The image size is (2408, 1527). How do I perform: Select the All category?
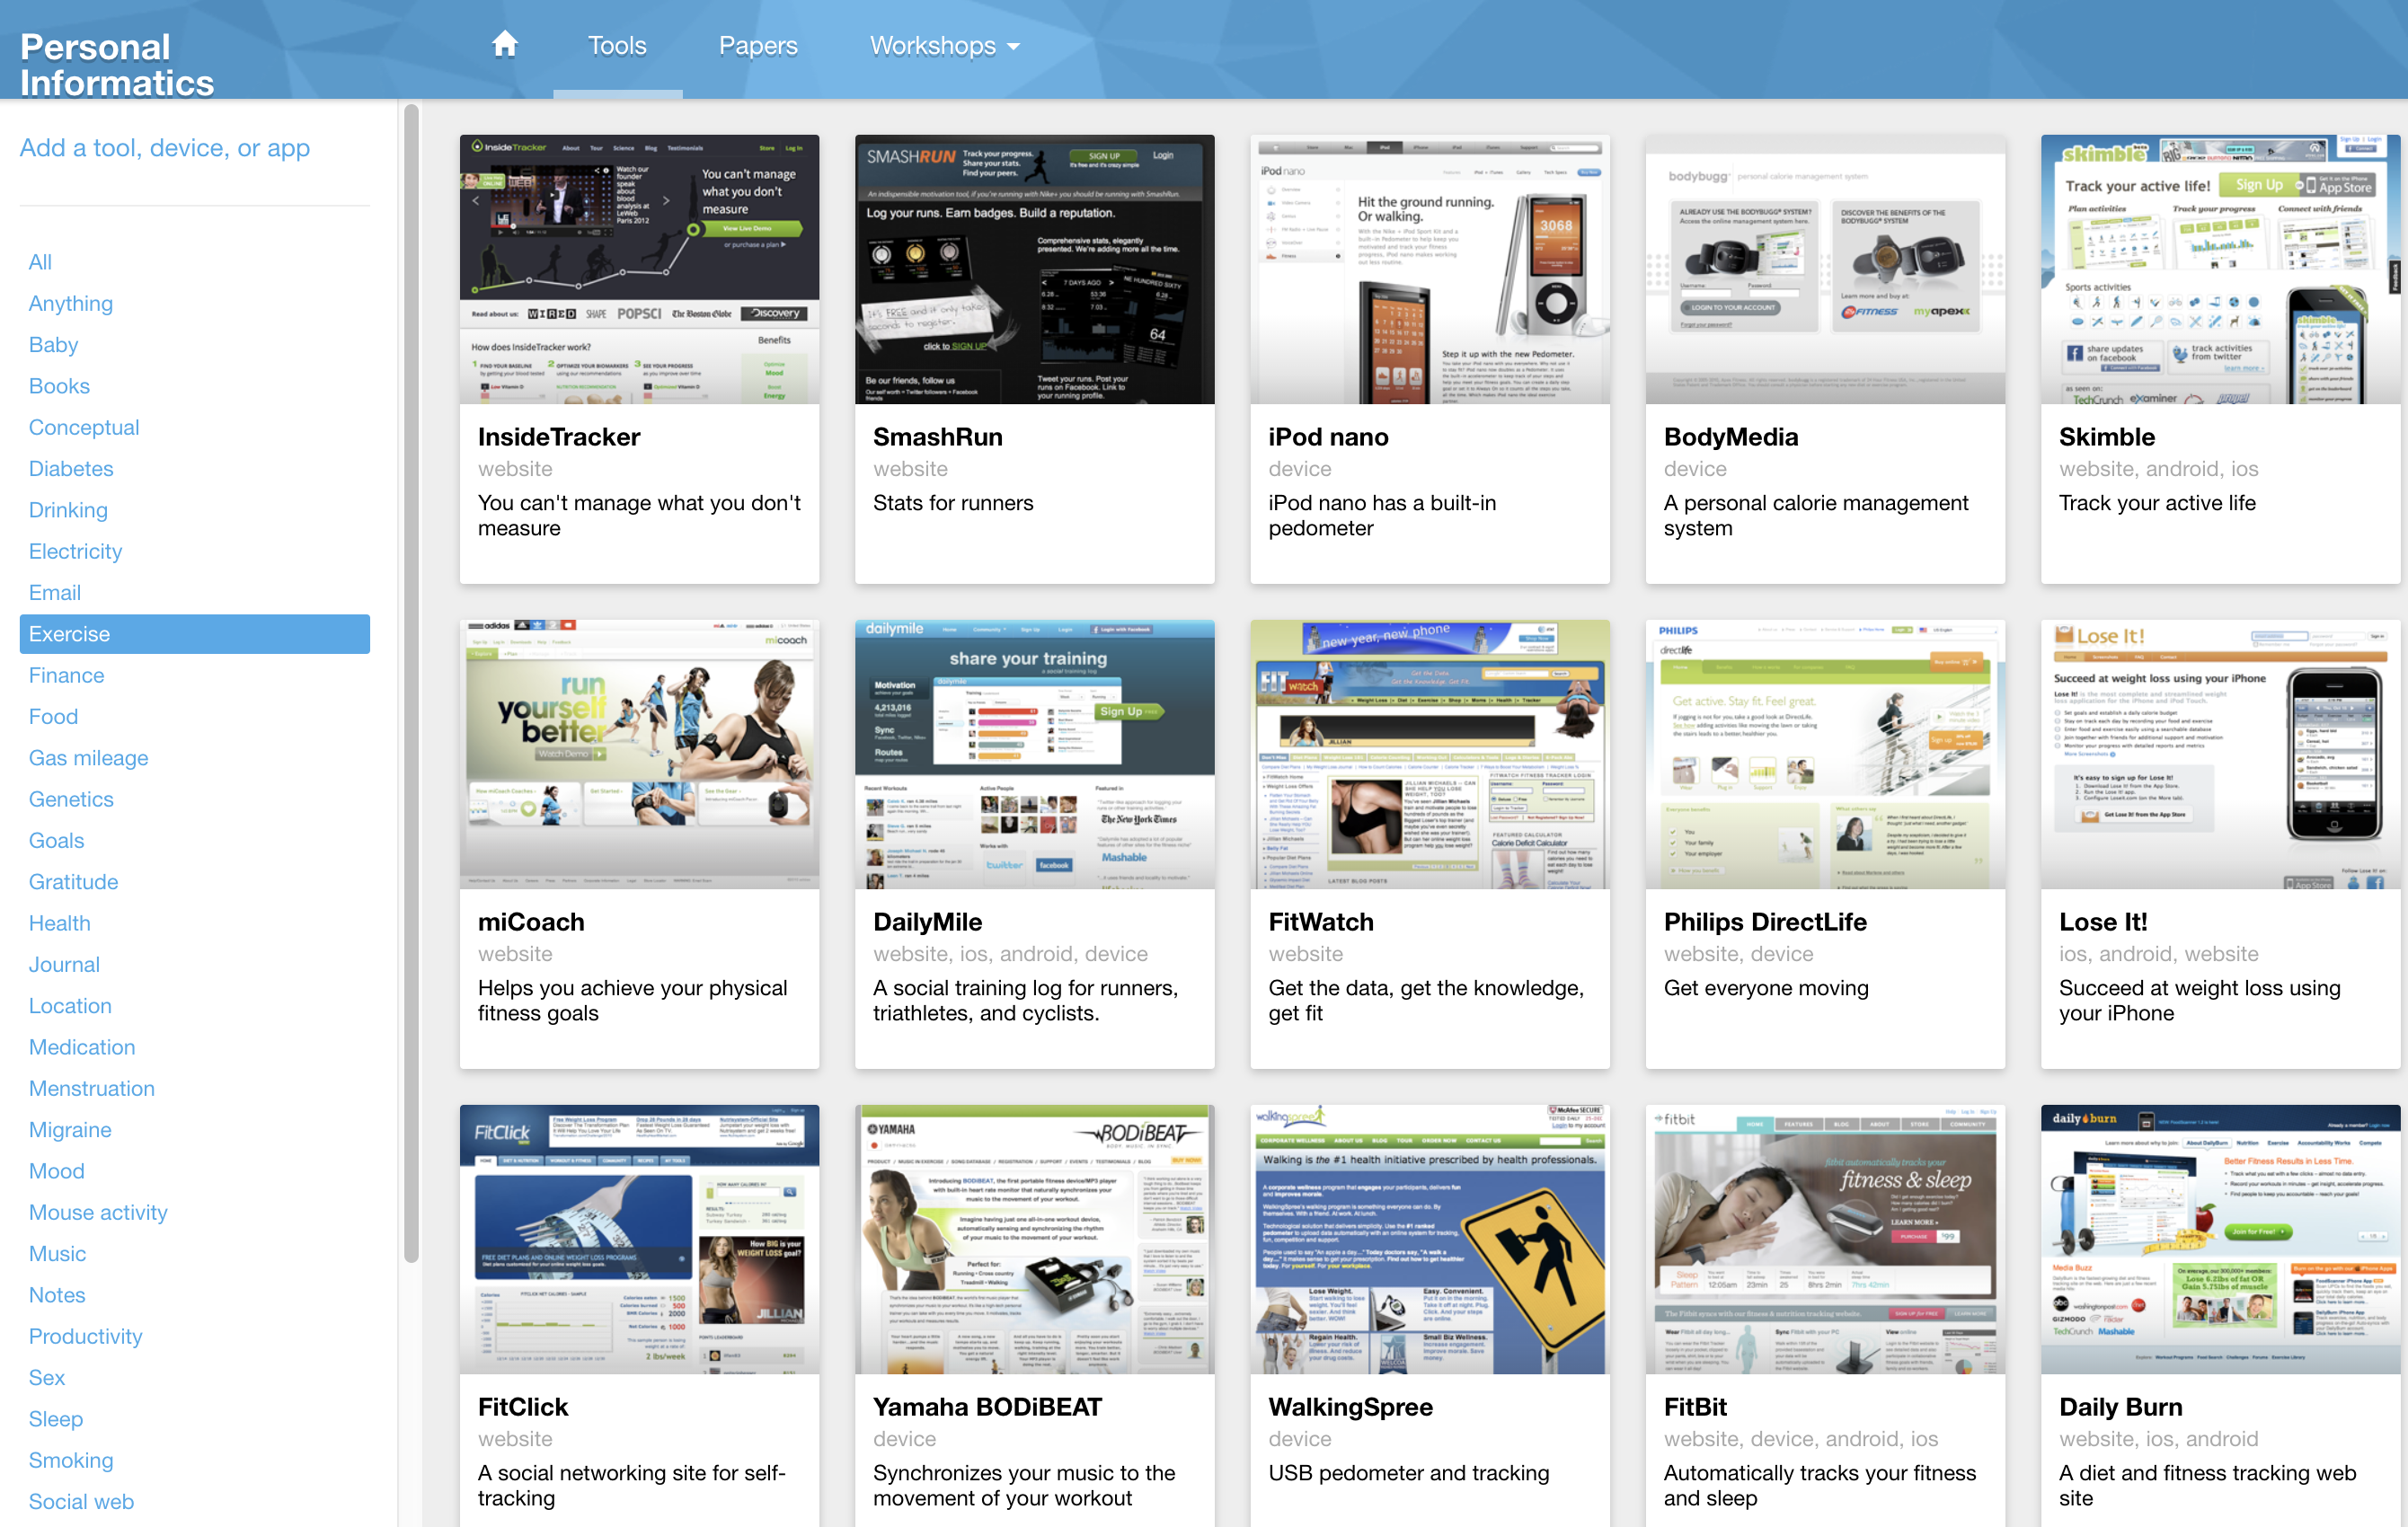coord(40,262)
